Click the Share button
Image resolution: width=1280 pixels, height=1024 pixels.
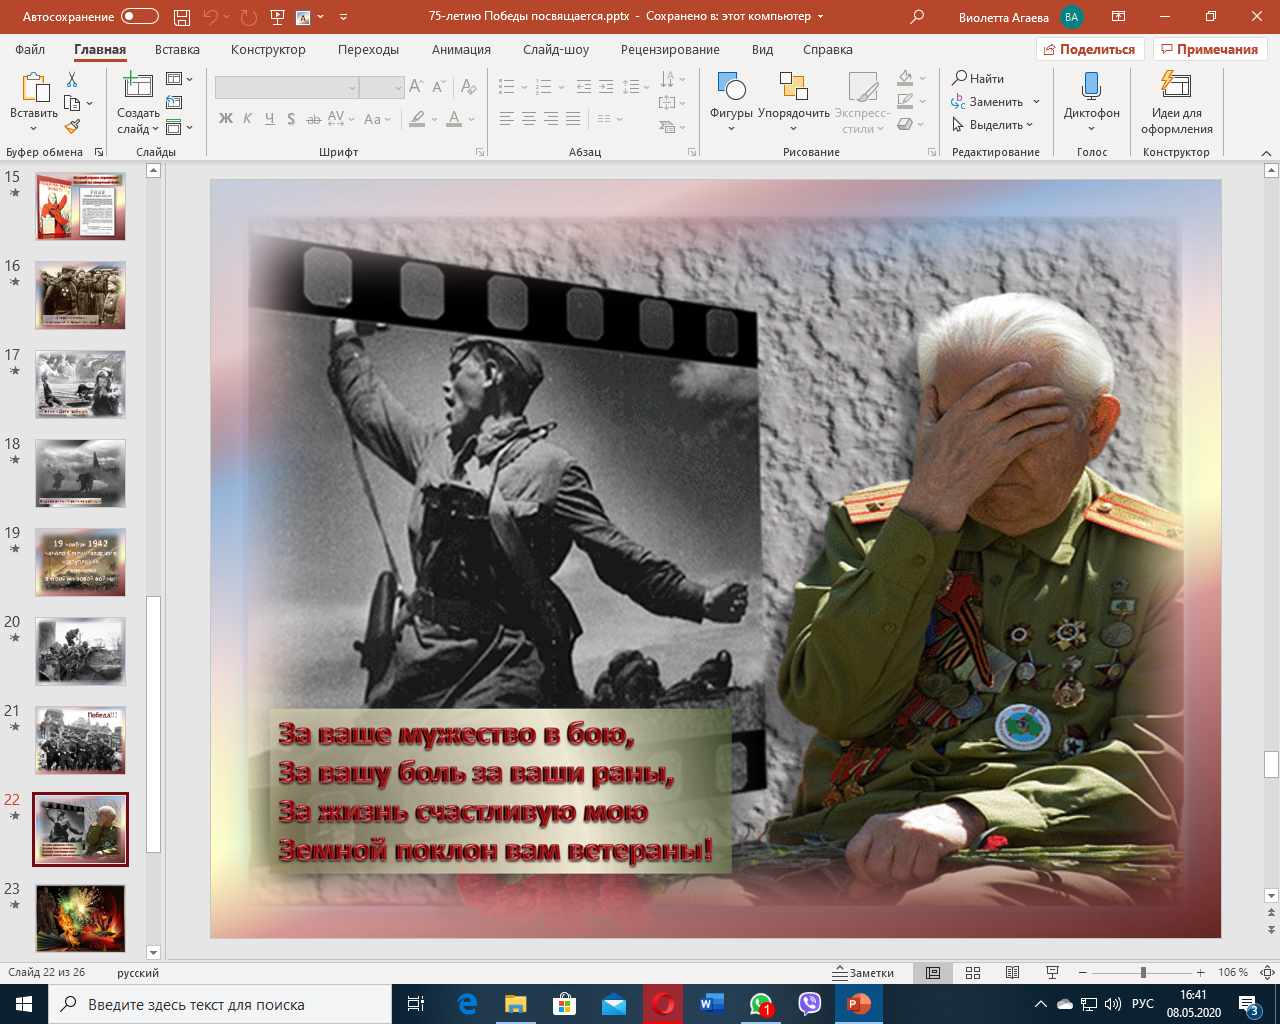(1089, 49)
